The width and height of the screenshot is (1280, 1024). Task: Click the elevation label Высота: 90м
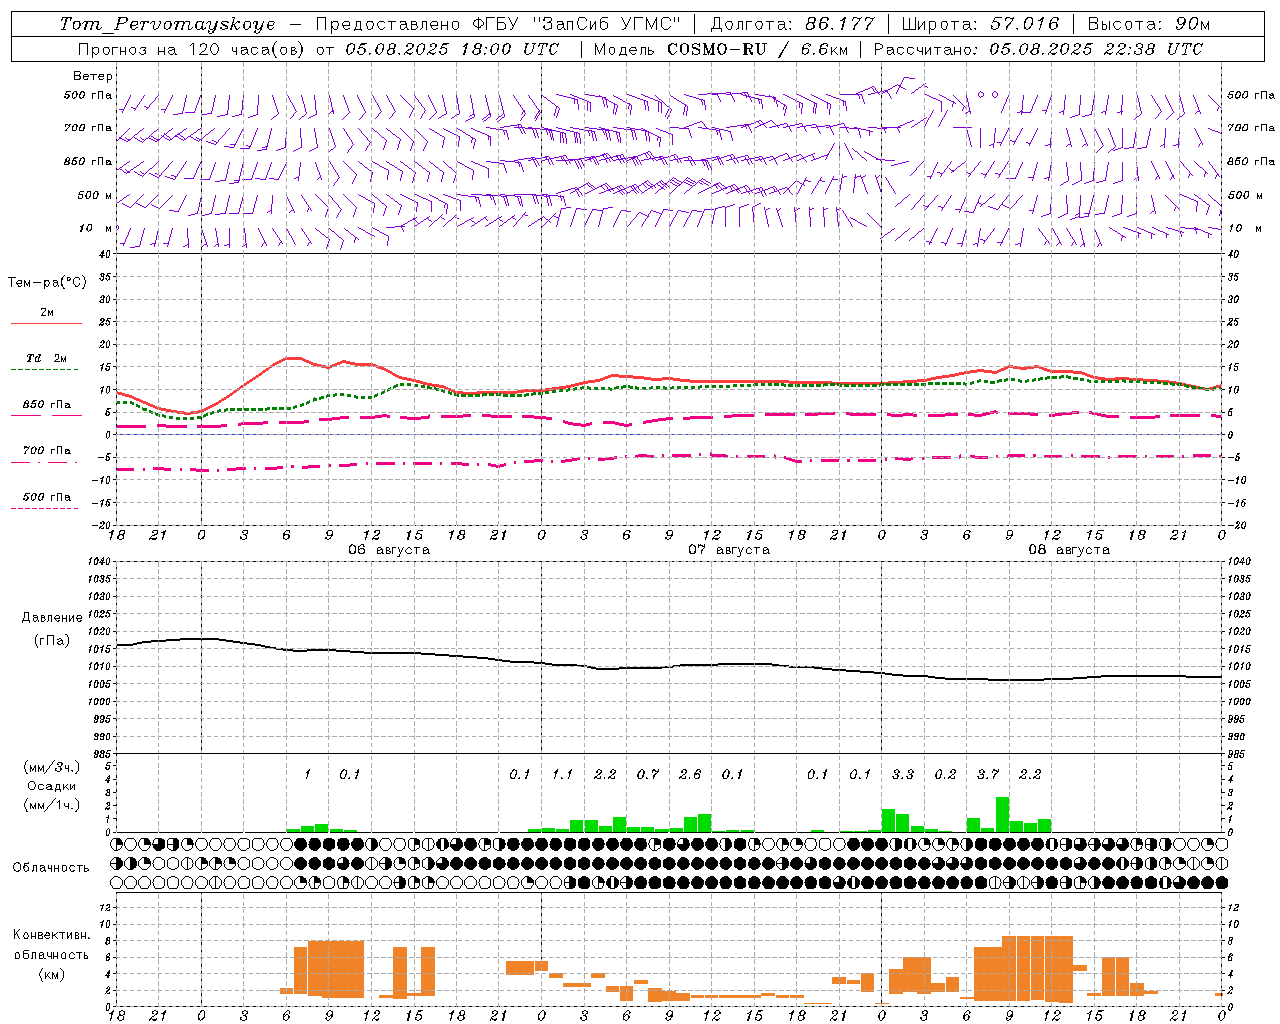click(x=1149, y=24)
